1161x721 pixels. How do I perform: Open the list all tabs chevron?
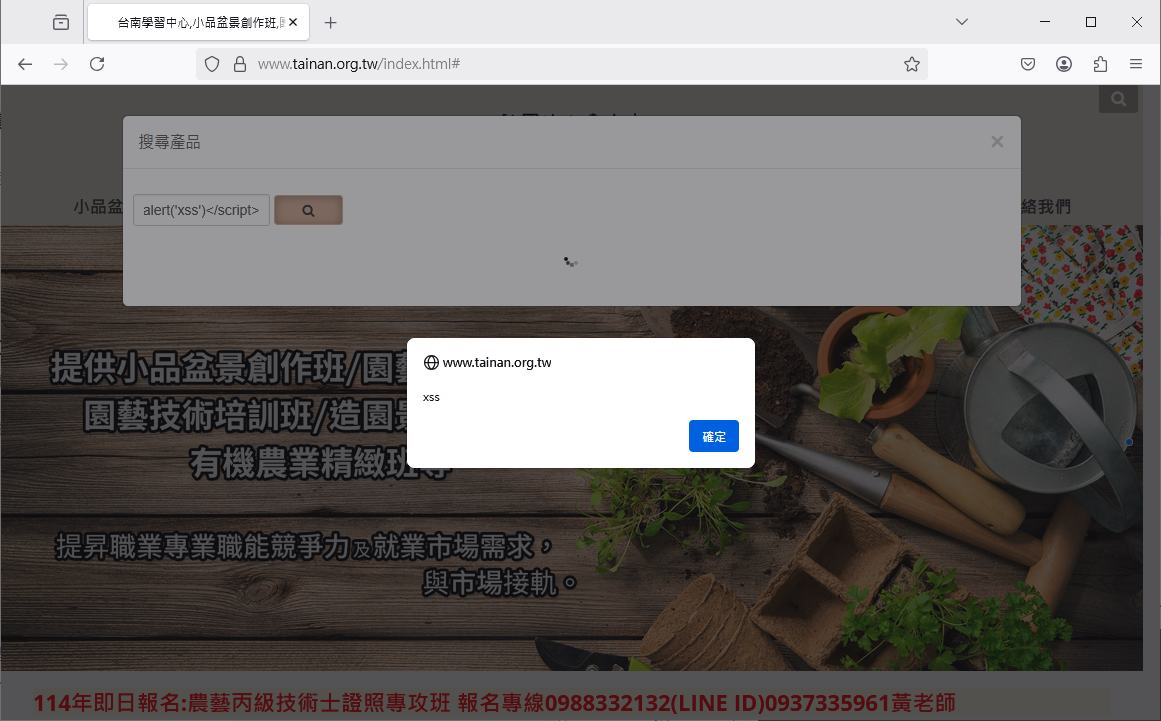coord(962,22)
